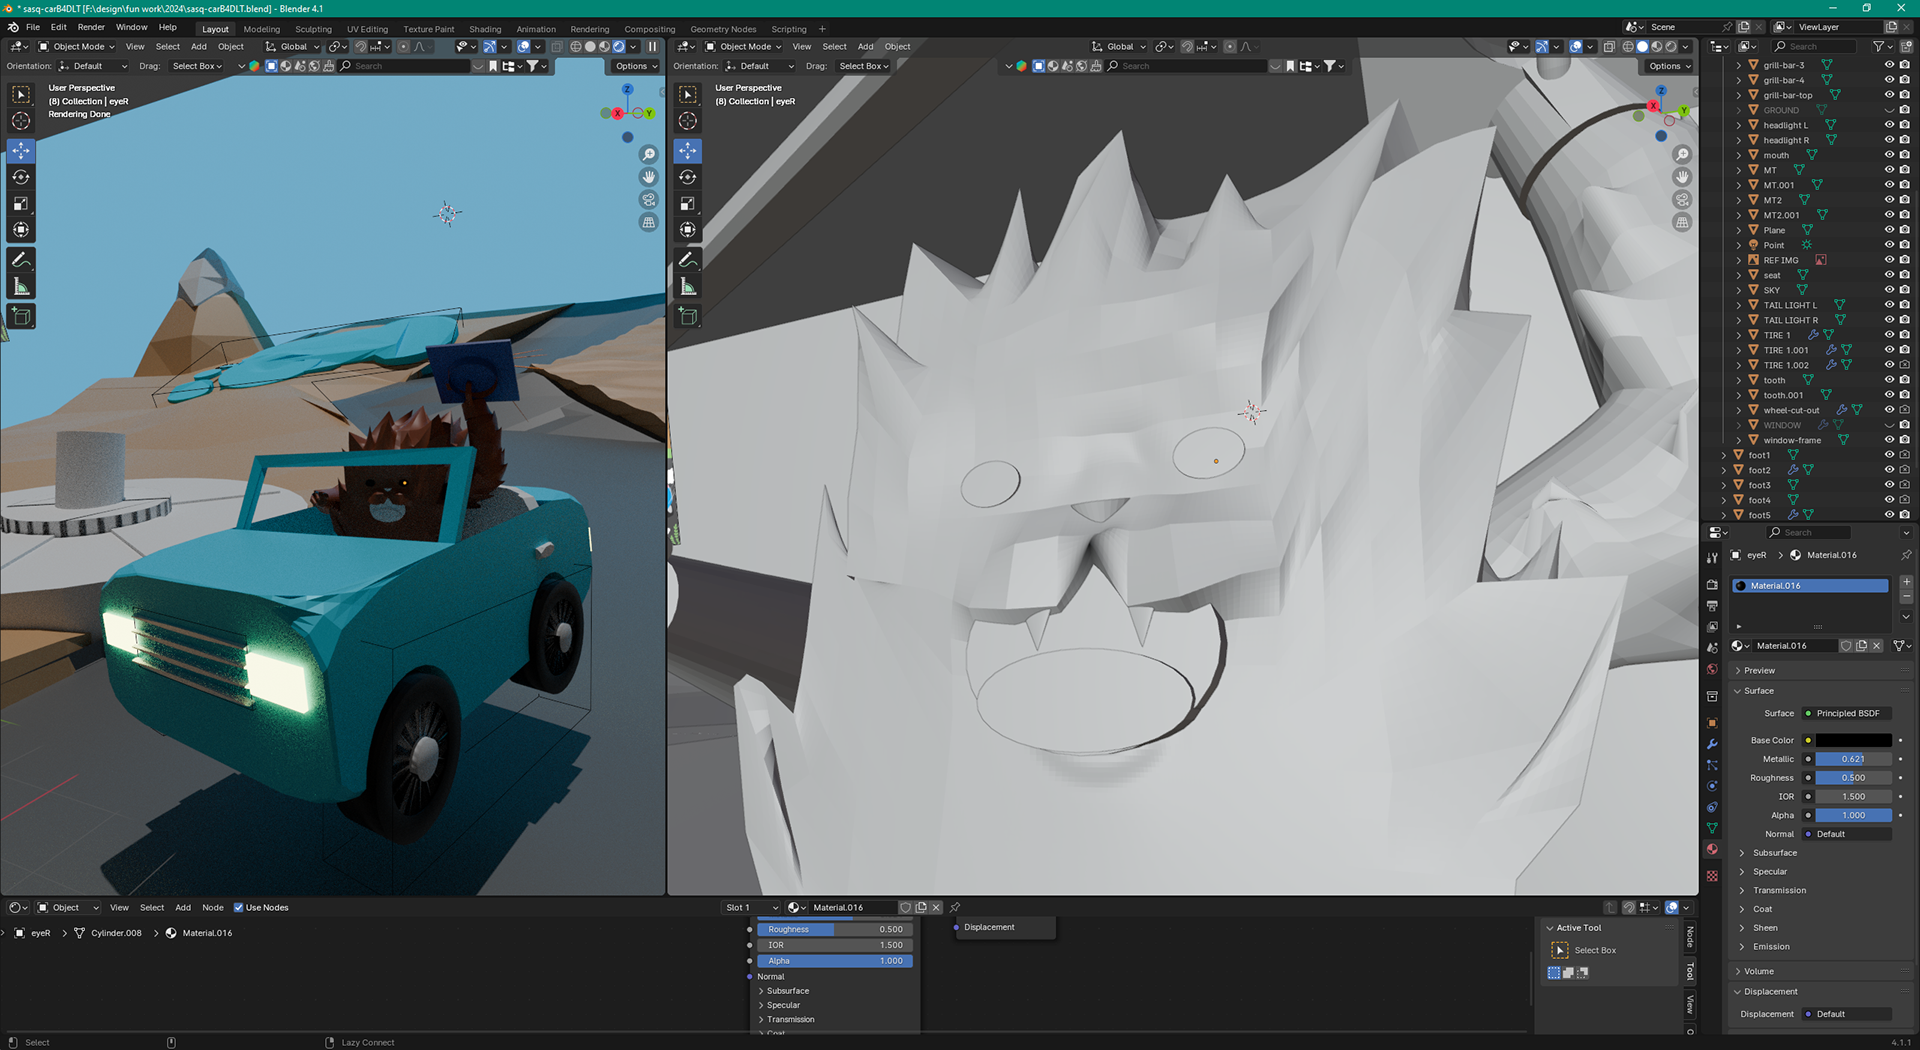Click the Metallic slider at 0.621
The height and width of the screenshot is (1050, 1920).
click(x=1853, y=759)
